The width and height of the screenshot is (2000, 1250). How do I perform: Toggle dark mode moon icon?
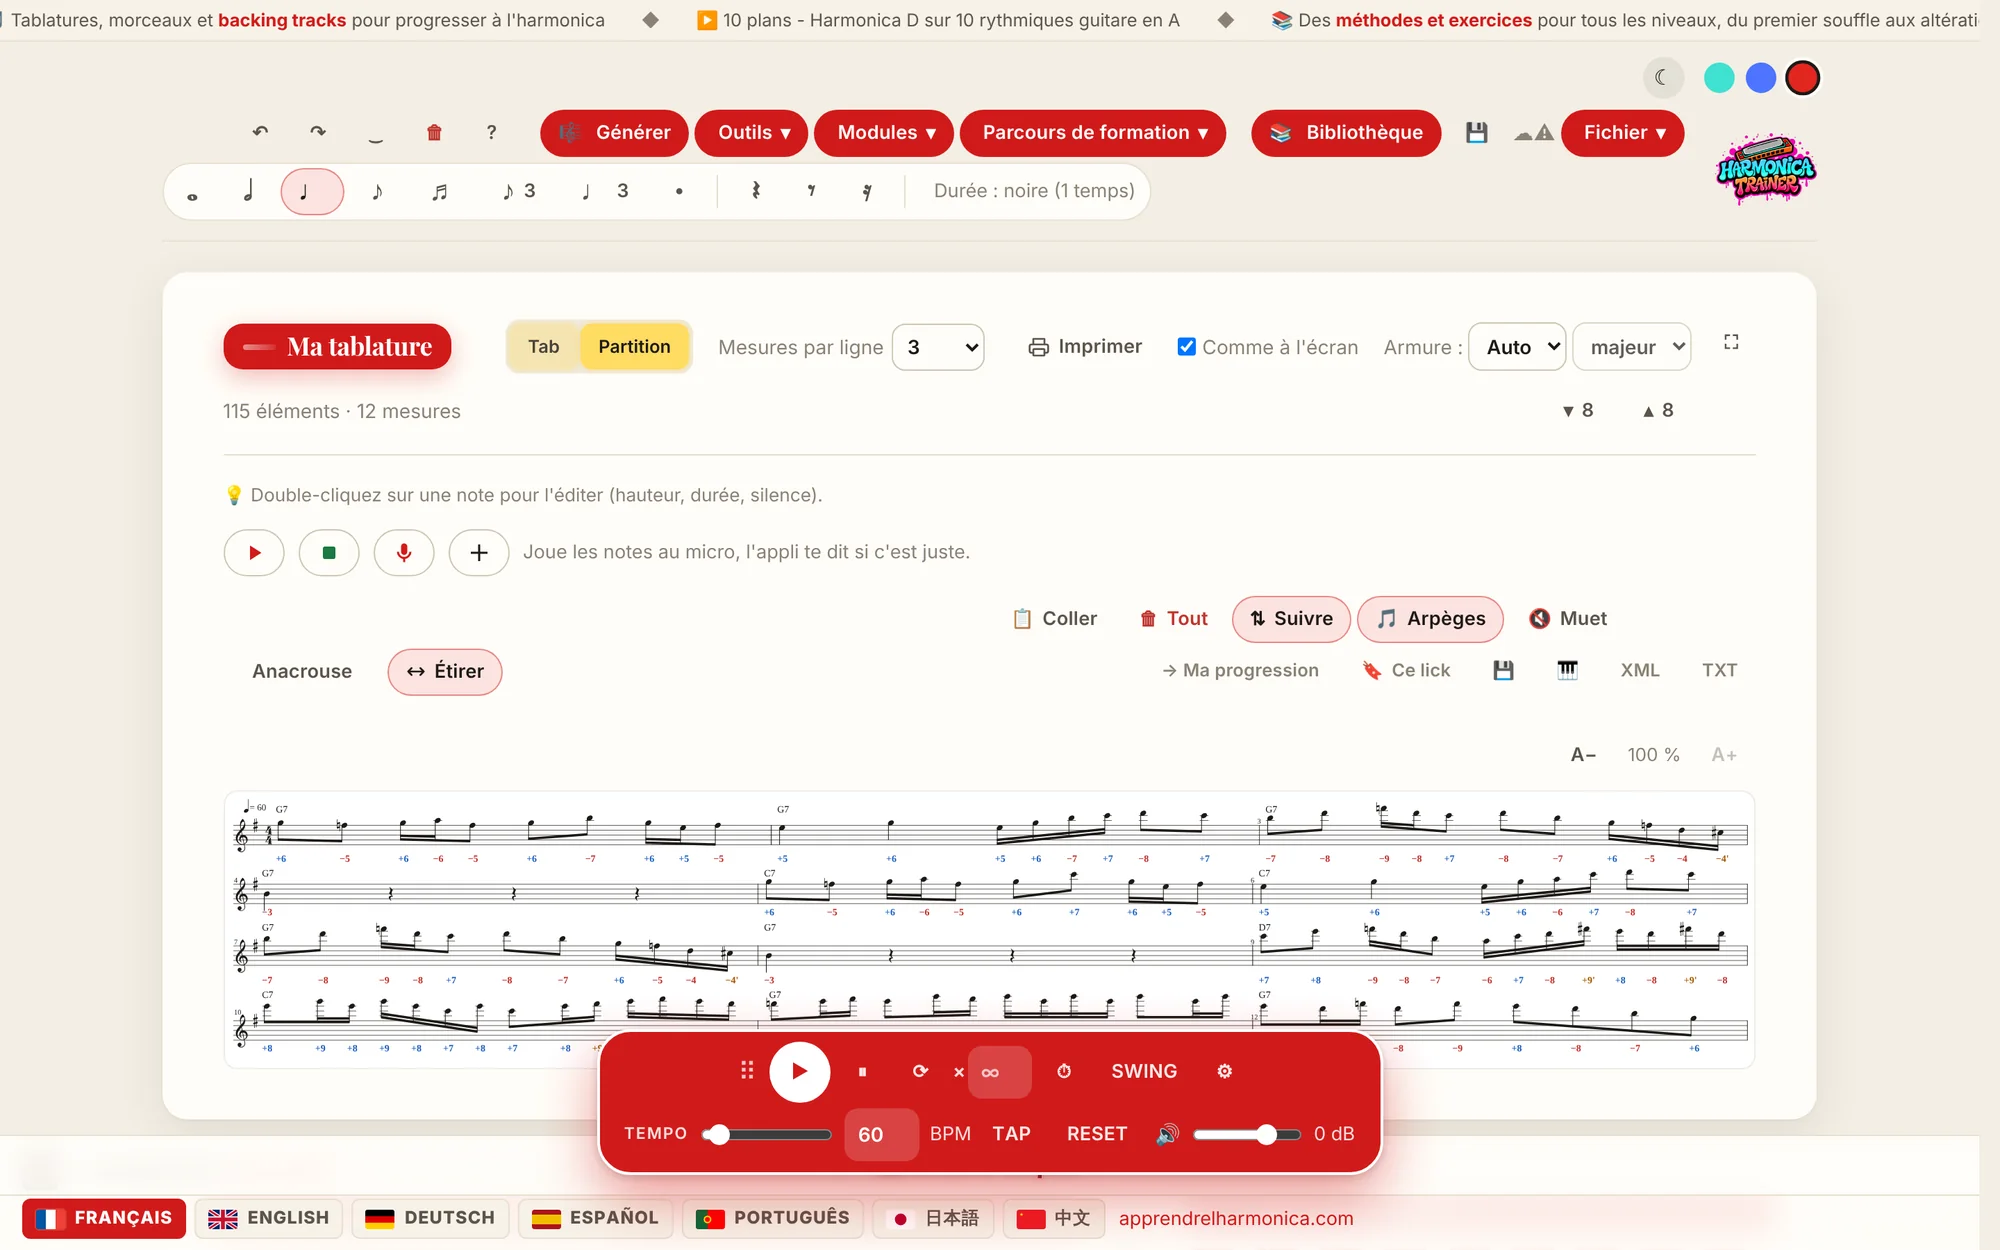(x=1663, y=78)
